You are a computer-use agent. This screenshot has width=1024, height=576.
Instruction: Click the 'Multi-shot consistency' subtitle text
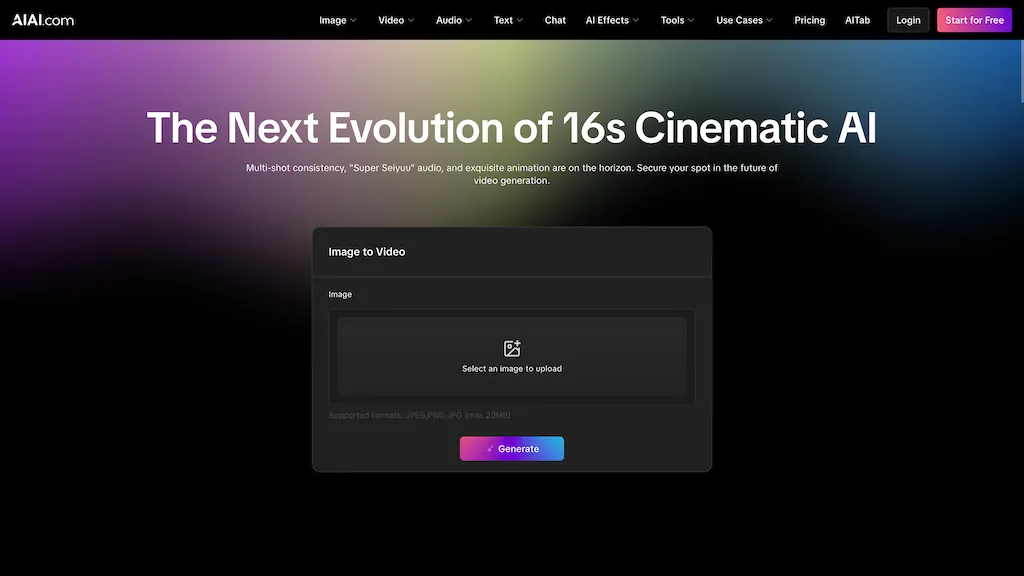coord(512,174)
